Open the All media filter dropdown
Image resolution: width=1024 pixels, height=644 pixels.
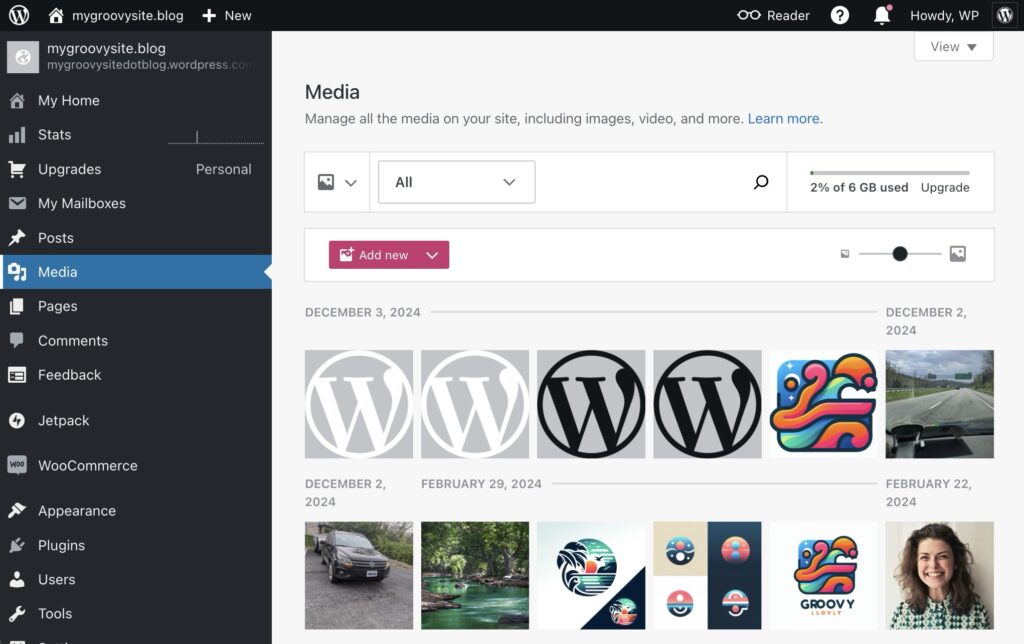456,182
